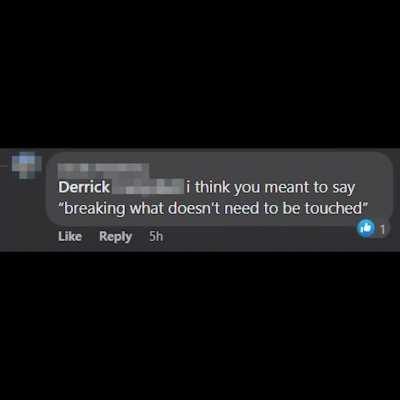Viewport: 400px width, 400px height.
Task: Open the 5h timestamp link
Action: pyautogui.click(x=156, y=236)
